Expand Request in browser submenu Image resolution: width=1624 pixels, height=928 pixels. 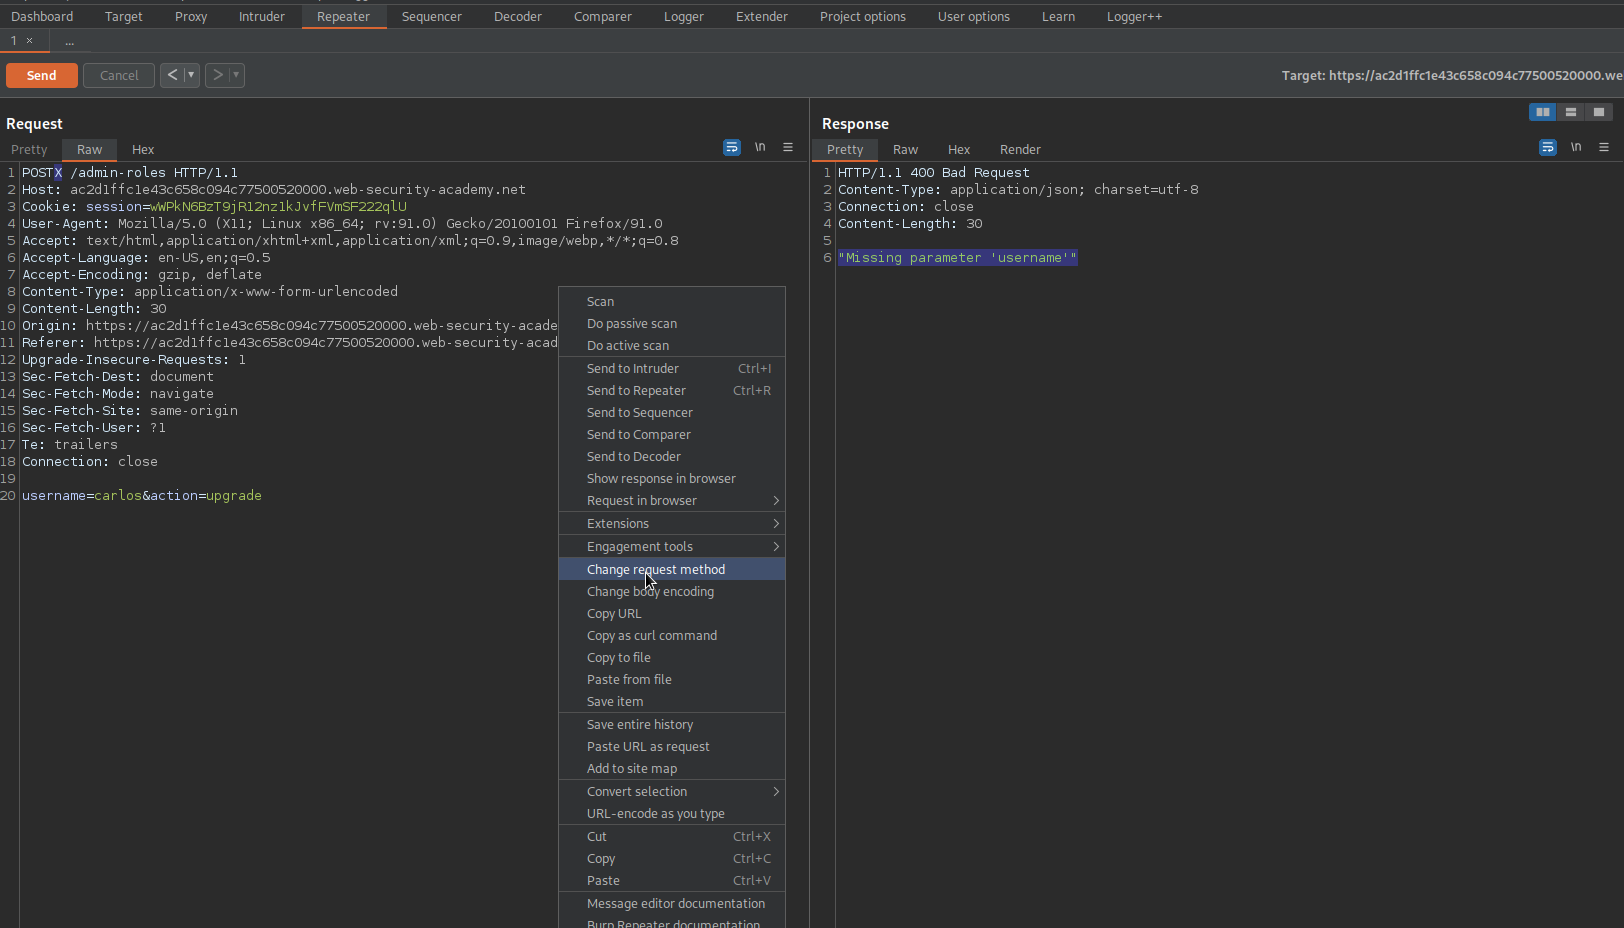coord(672,500)
